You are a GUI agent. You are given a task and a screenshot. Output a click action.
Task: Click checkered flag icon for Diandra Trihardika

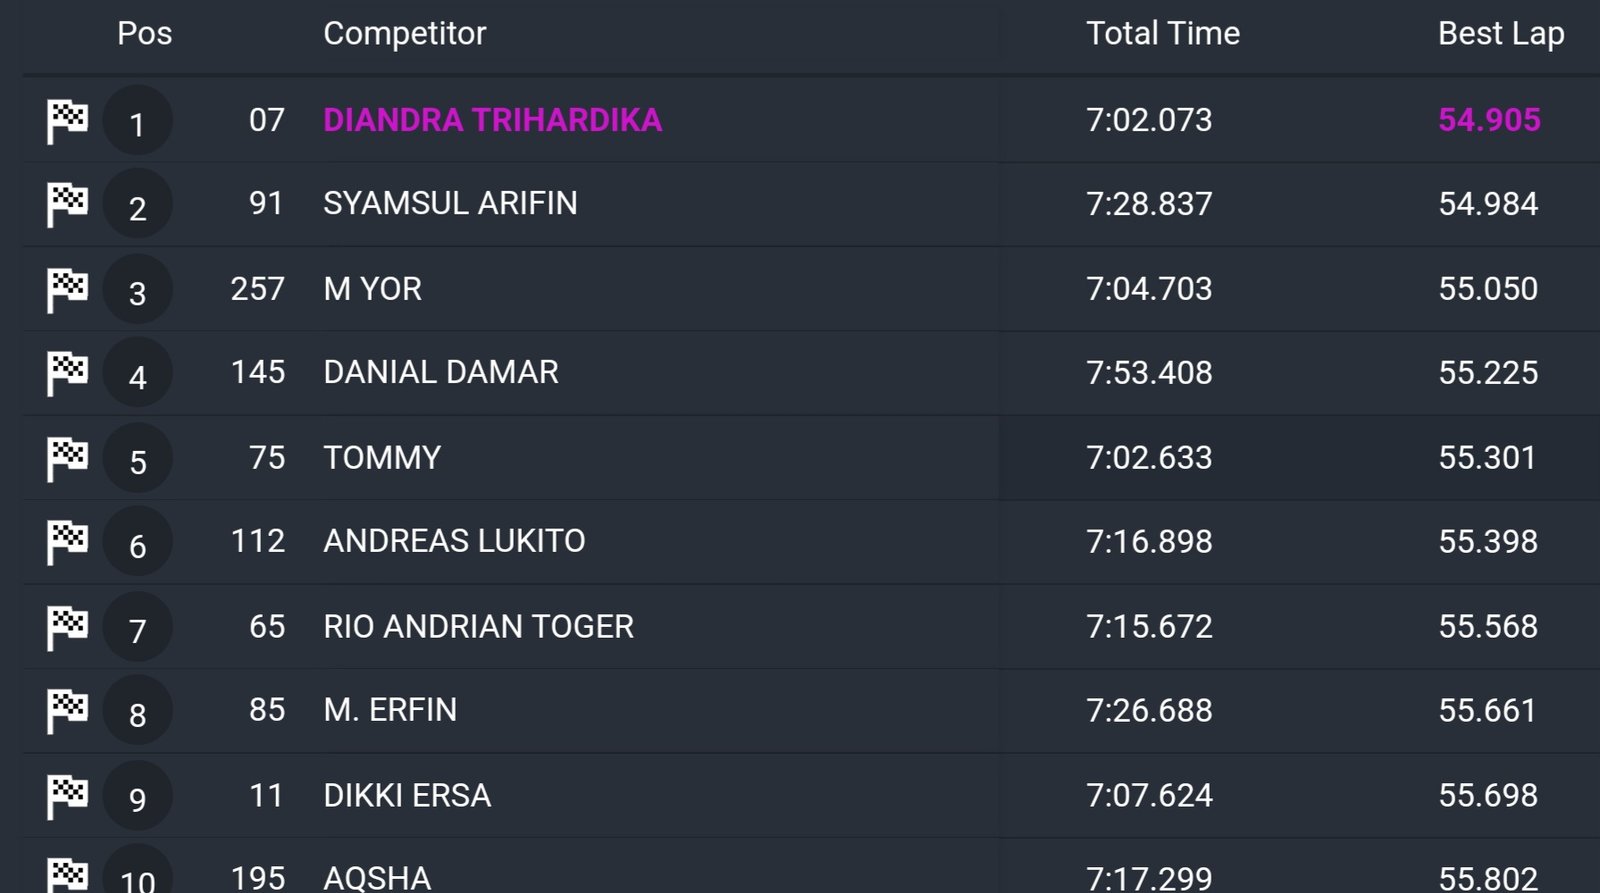[x=67, y=122]
